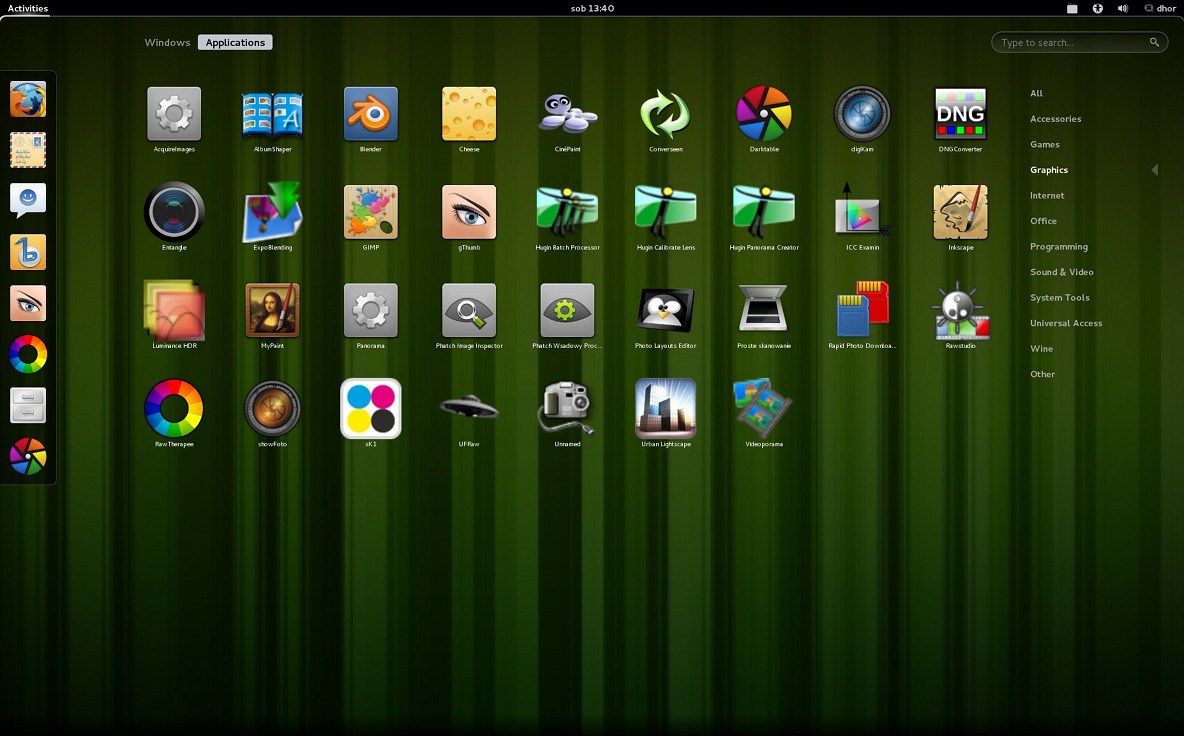Start MyPaint
The height and width of the screenshot is (736, 1184).
tap(273, 310)
